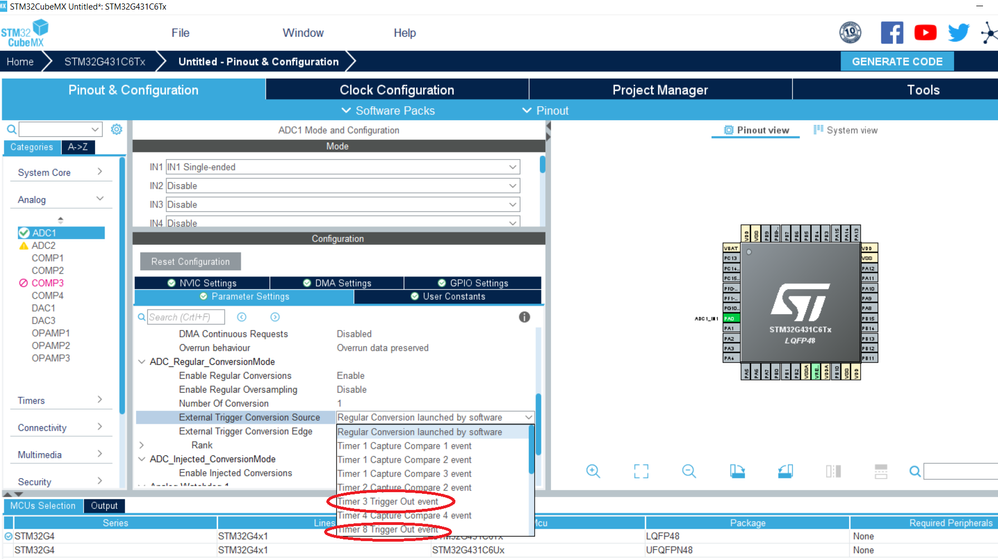Fit chip to view icon
Viewport: 998px width, 559px height.
coord(641,471)
